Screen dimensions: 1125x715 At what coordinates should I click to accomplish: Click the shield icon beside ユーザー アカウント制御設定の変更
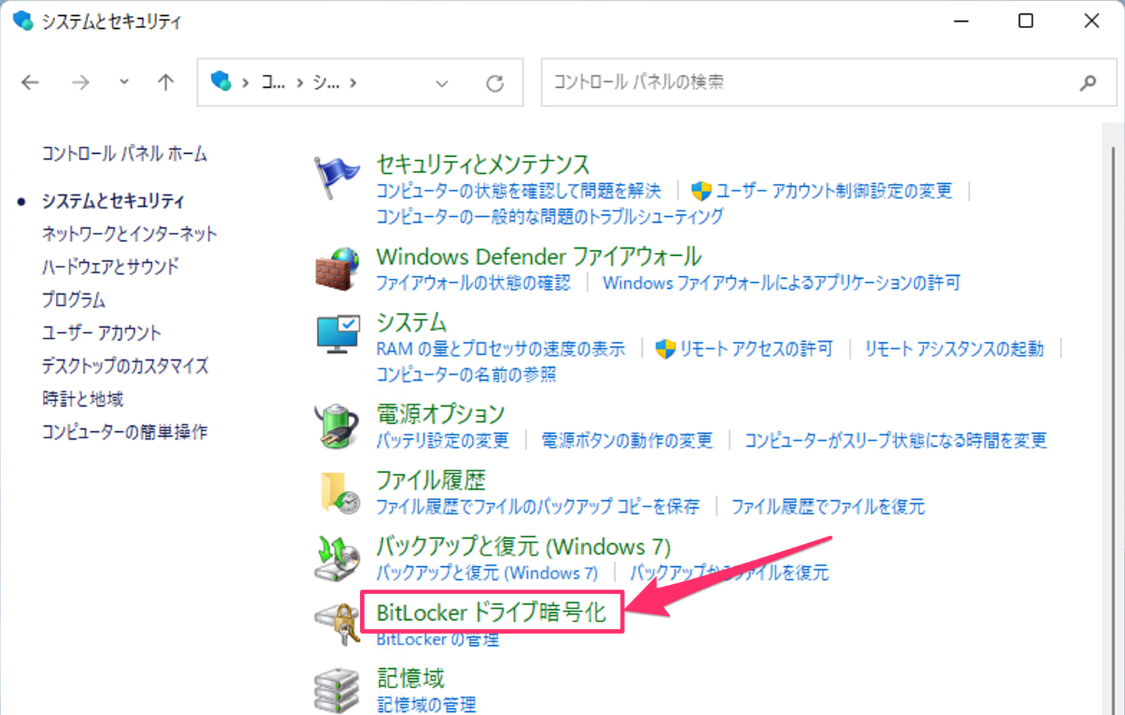701,191
